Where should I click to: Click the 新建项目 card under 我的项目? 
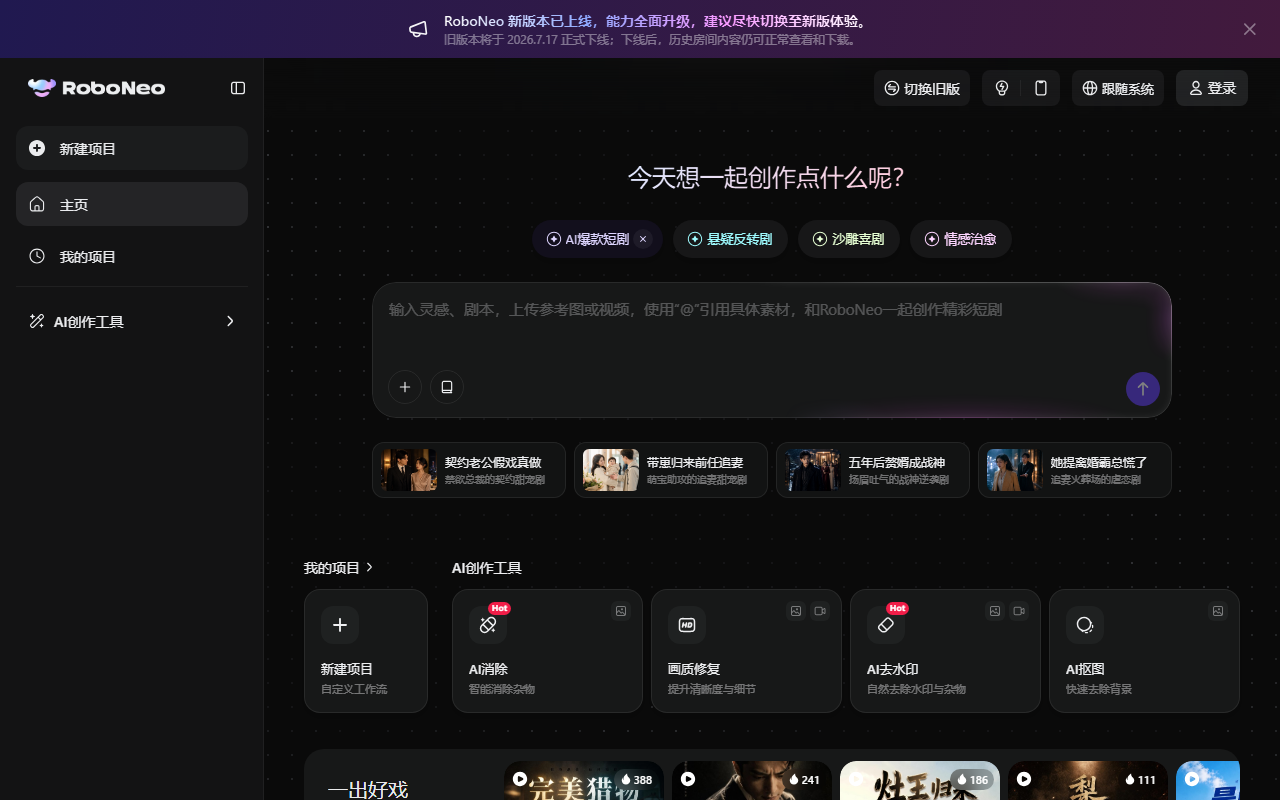coord(366,651)
